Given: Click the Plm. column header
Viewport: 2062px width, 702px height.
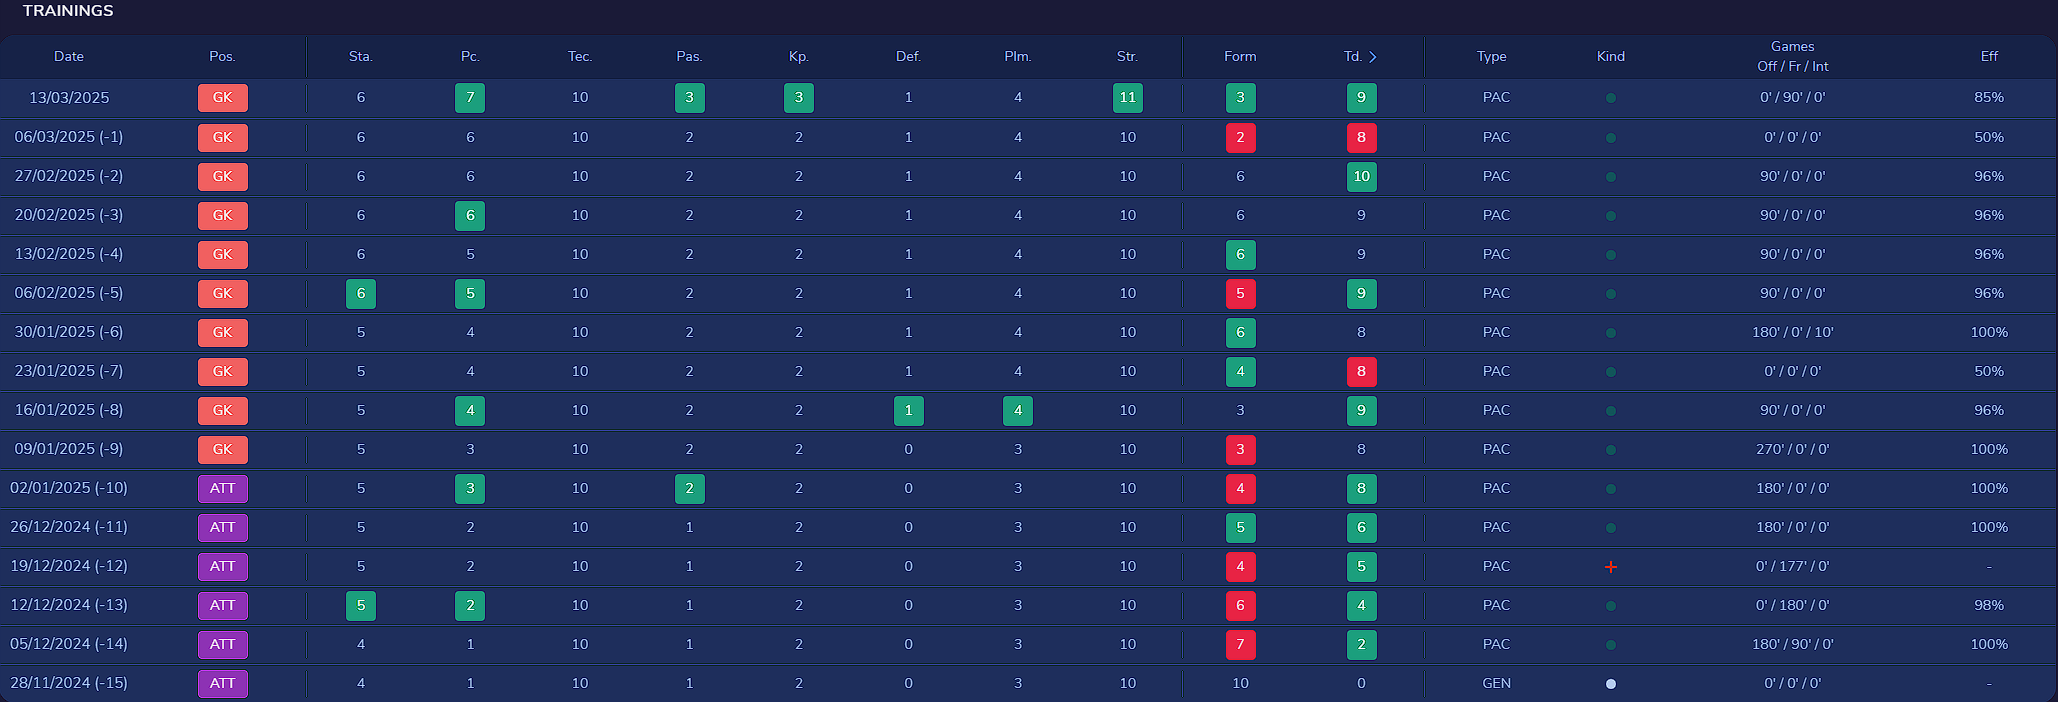Looking at the screenshot, I should pyautogui.click(x=1018, y=56).
